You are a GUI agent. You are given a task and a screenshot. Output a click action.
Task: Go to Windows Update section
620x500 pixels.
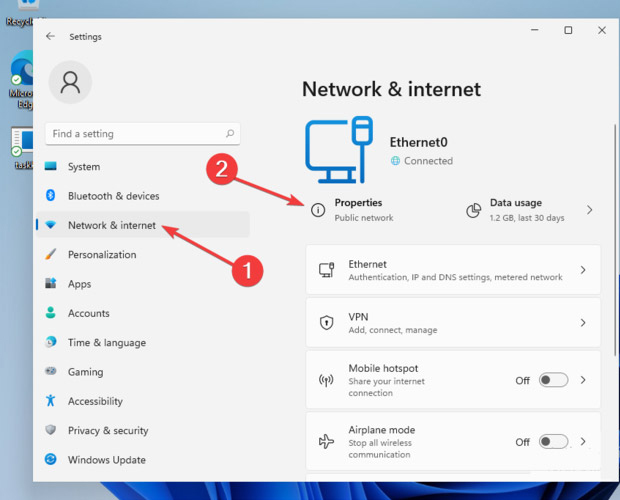[106, 460]
